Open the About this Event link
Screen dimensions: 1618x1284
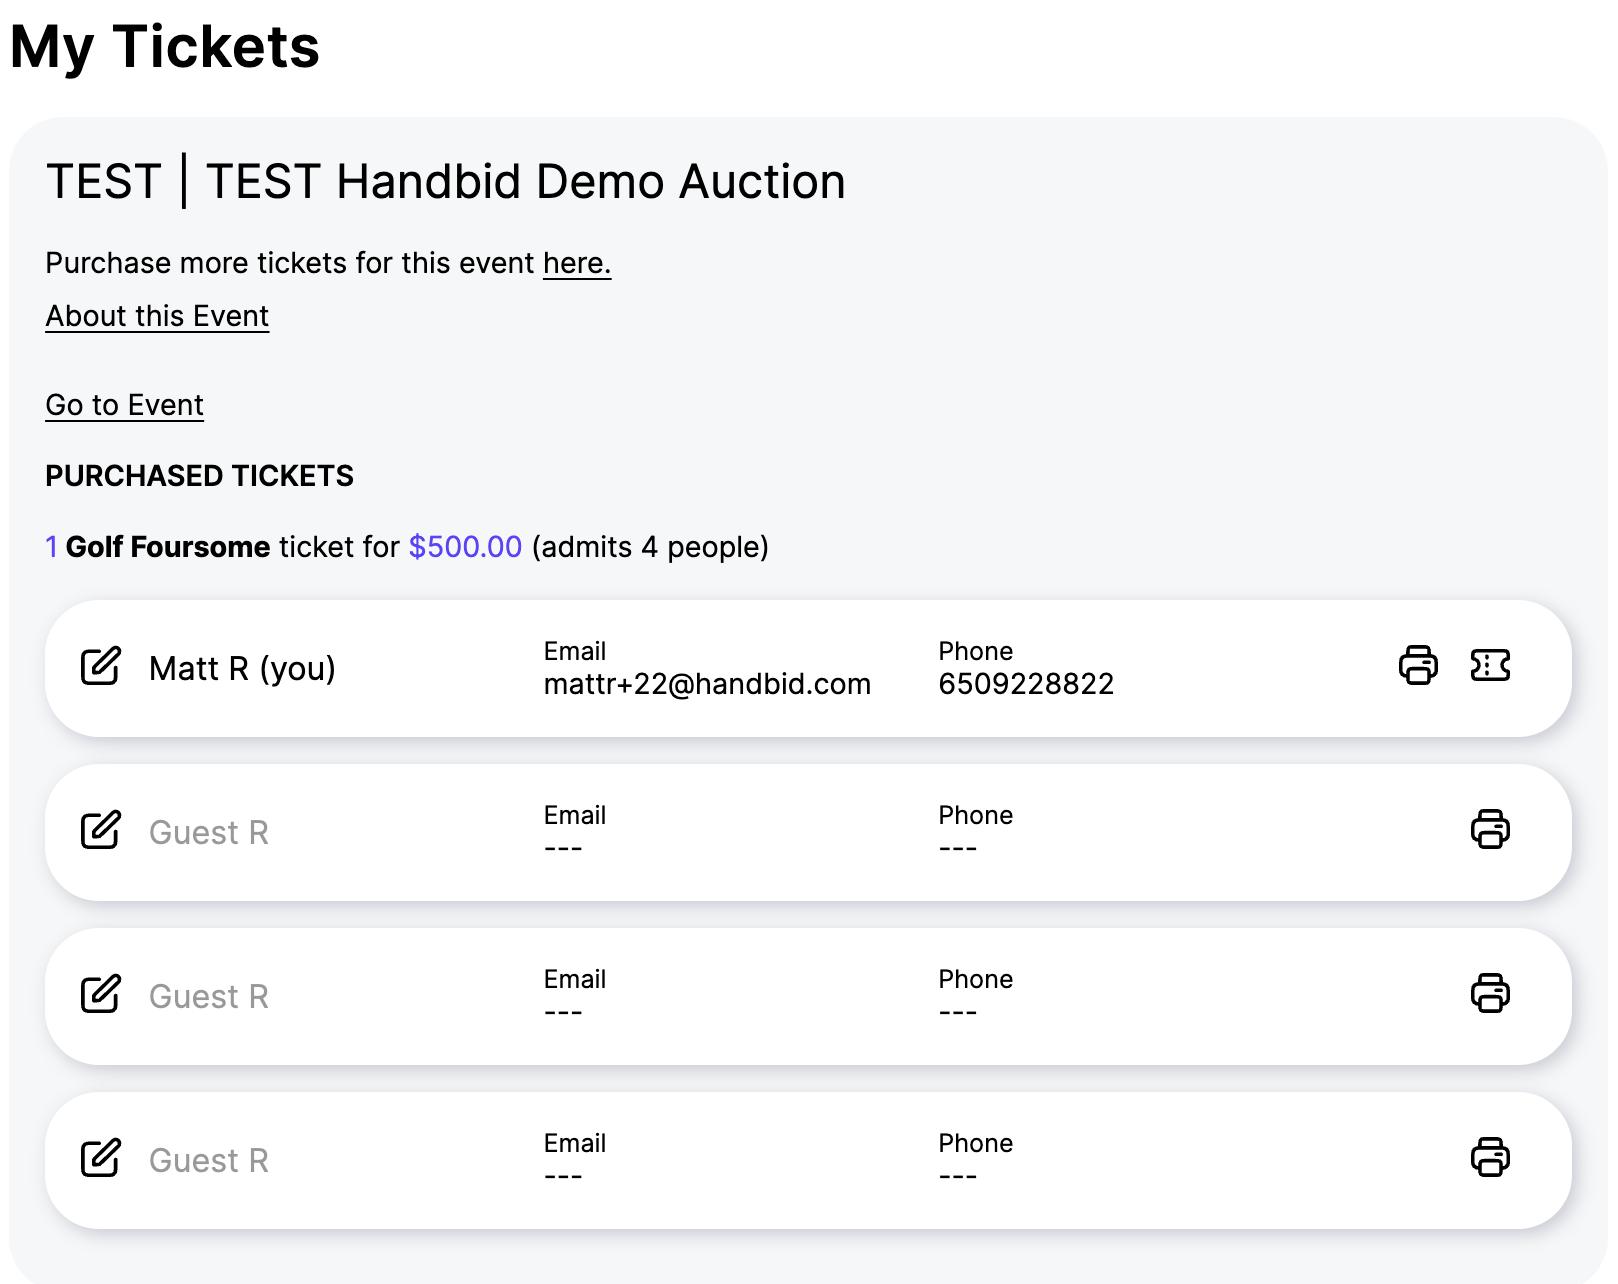click(156, 316)
